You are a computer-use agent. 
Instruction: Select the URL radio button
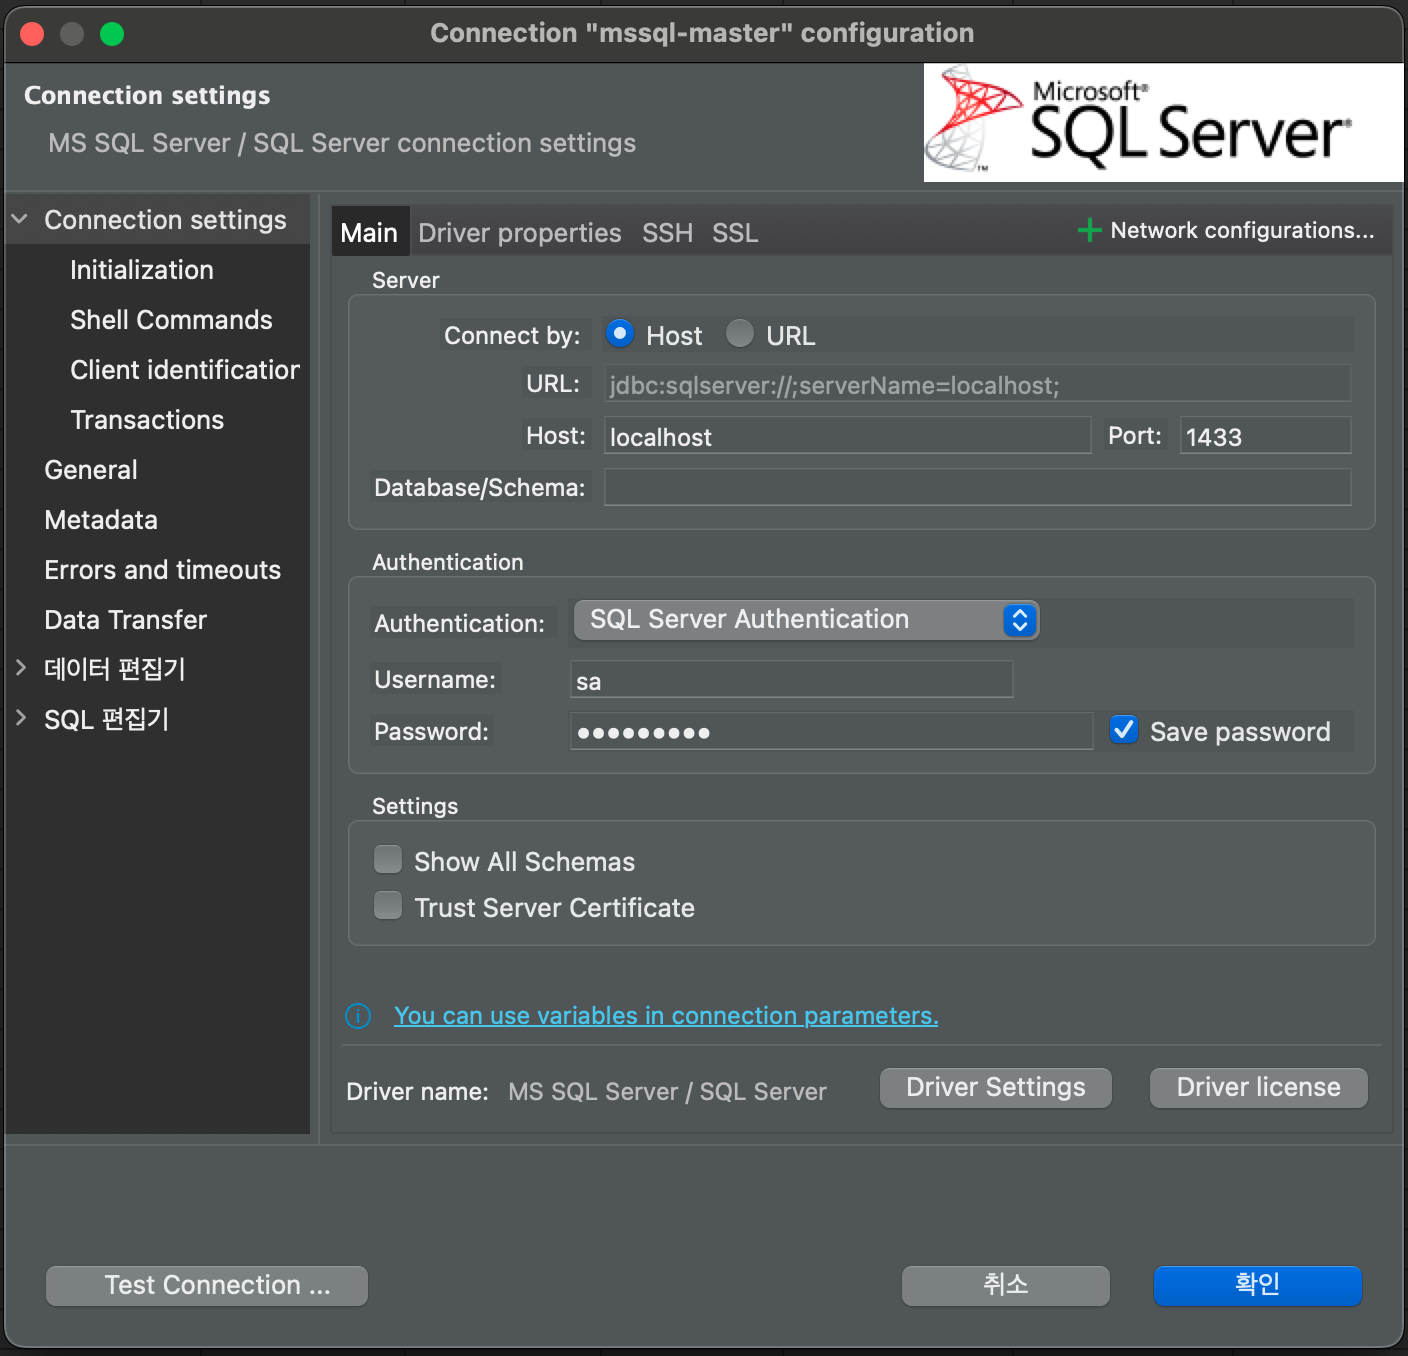[740, 333]
